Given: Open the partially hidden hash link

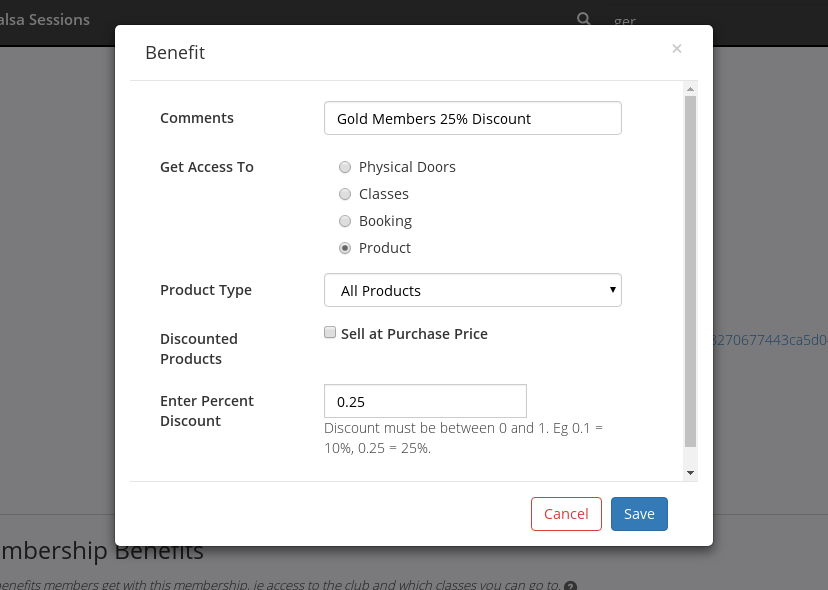Looking at the screenshot, I should tap(770, 340).
